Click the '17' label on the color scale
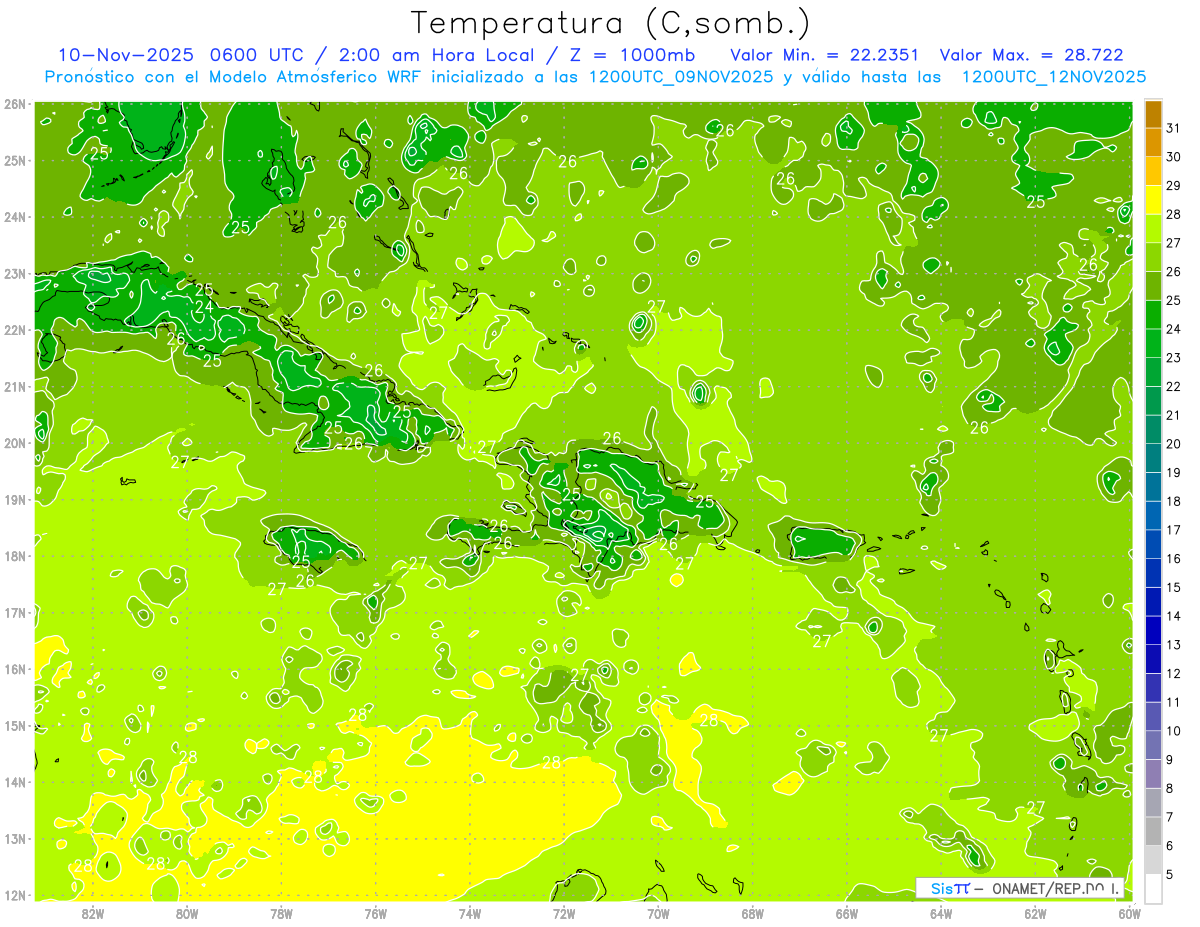 point(1173,530)
